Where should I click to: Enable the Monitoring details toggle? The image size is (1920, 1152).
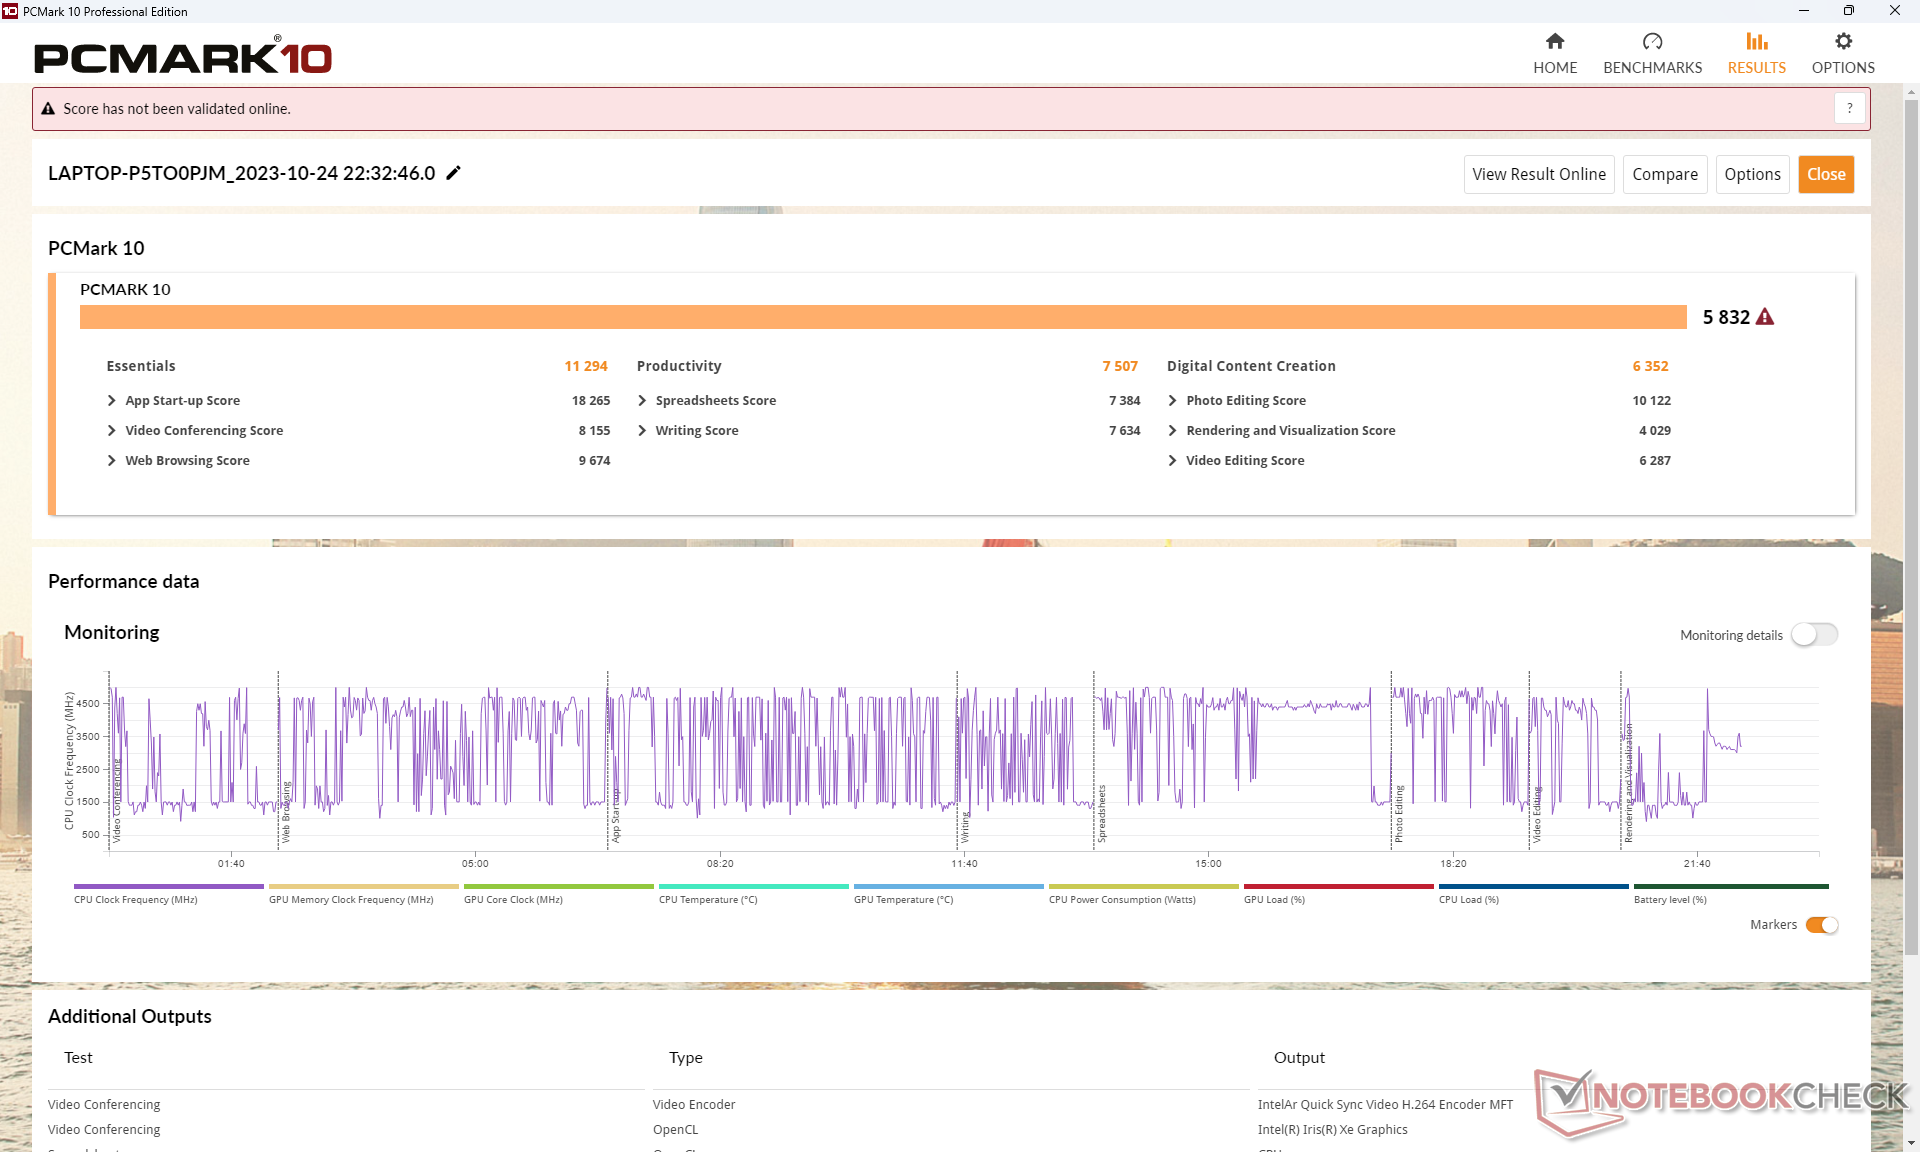pyautogui.click(x=1813, y=635)
